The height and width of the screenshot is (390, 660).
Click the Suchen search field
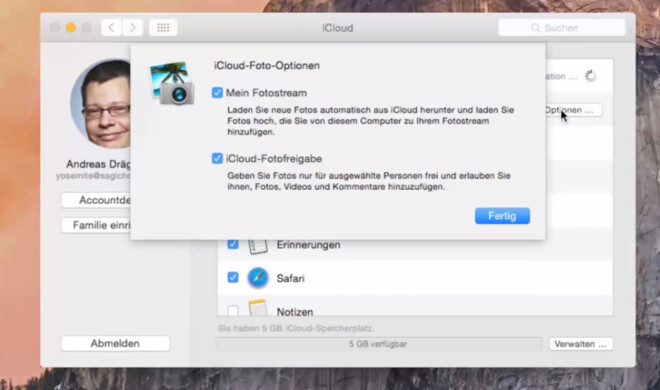[x=562, y=28]
